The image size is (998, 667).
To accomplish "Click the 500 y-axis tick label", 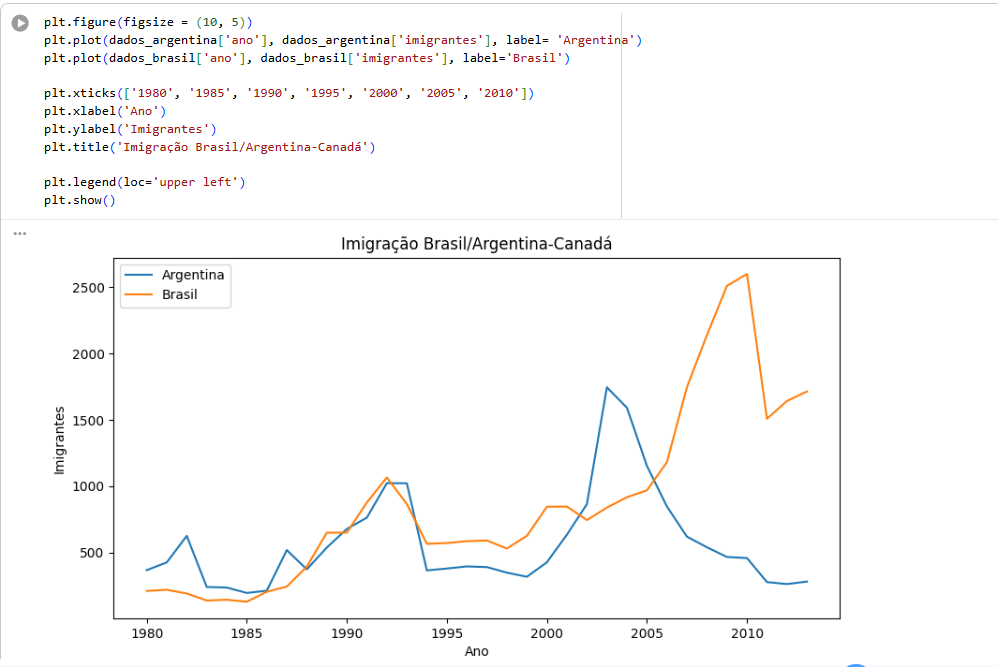I will click(92, 553).
